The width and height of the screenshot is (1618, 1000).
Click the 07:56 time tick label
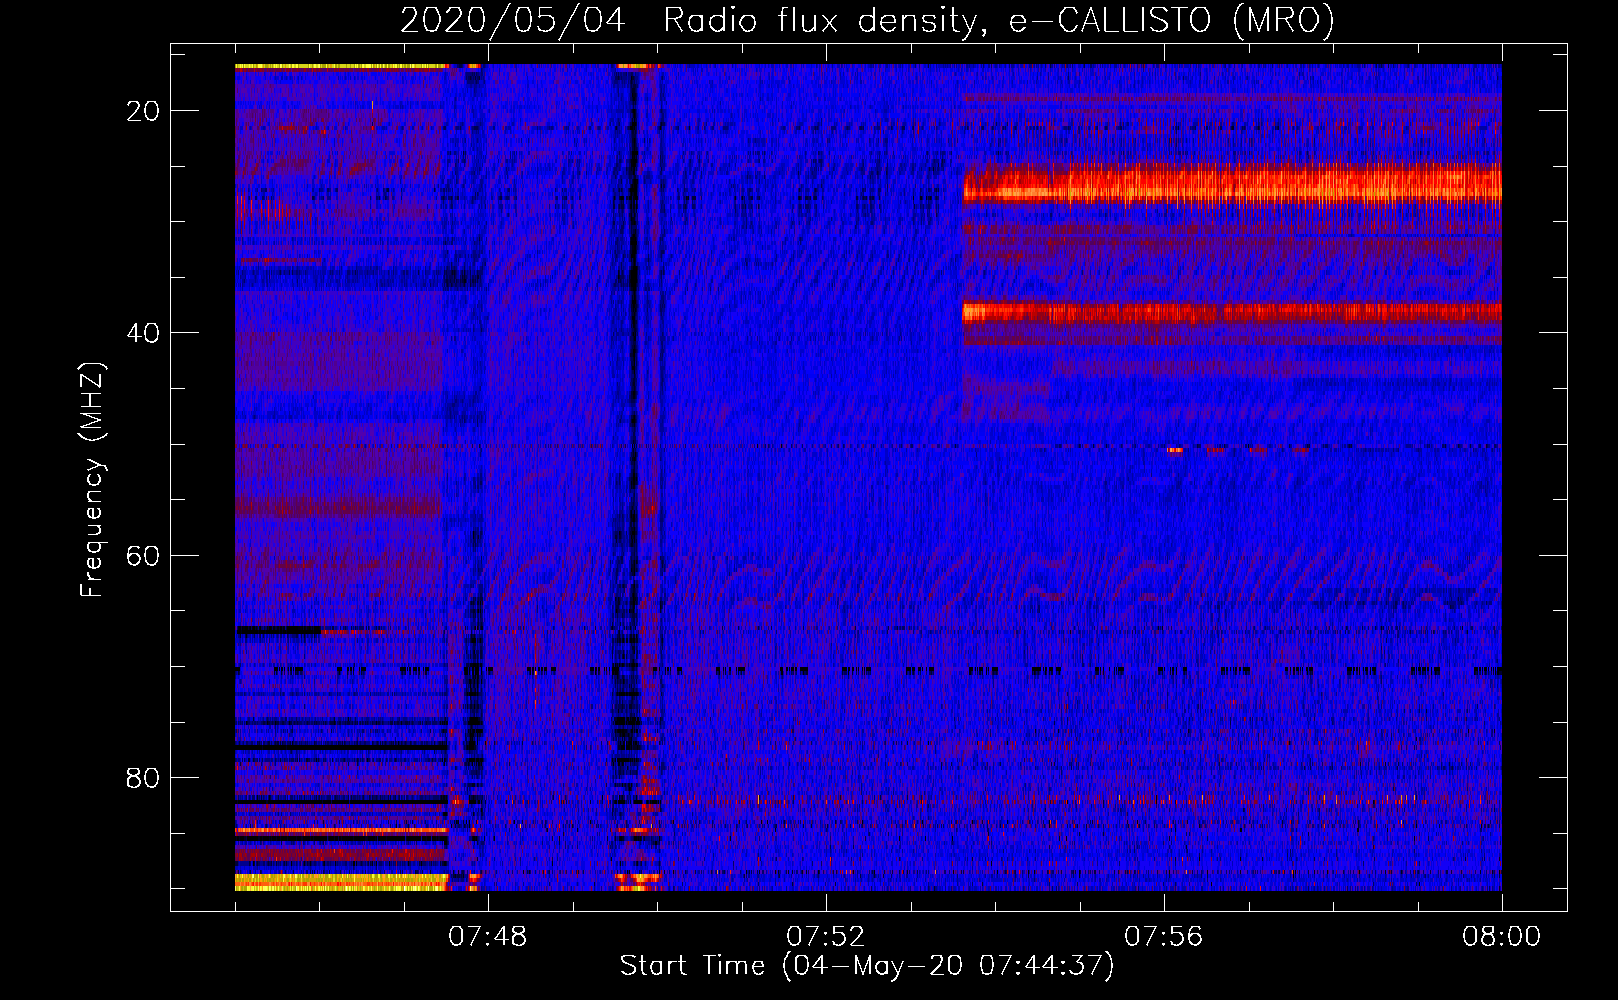1164,936
